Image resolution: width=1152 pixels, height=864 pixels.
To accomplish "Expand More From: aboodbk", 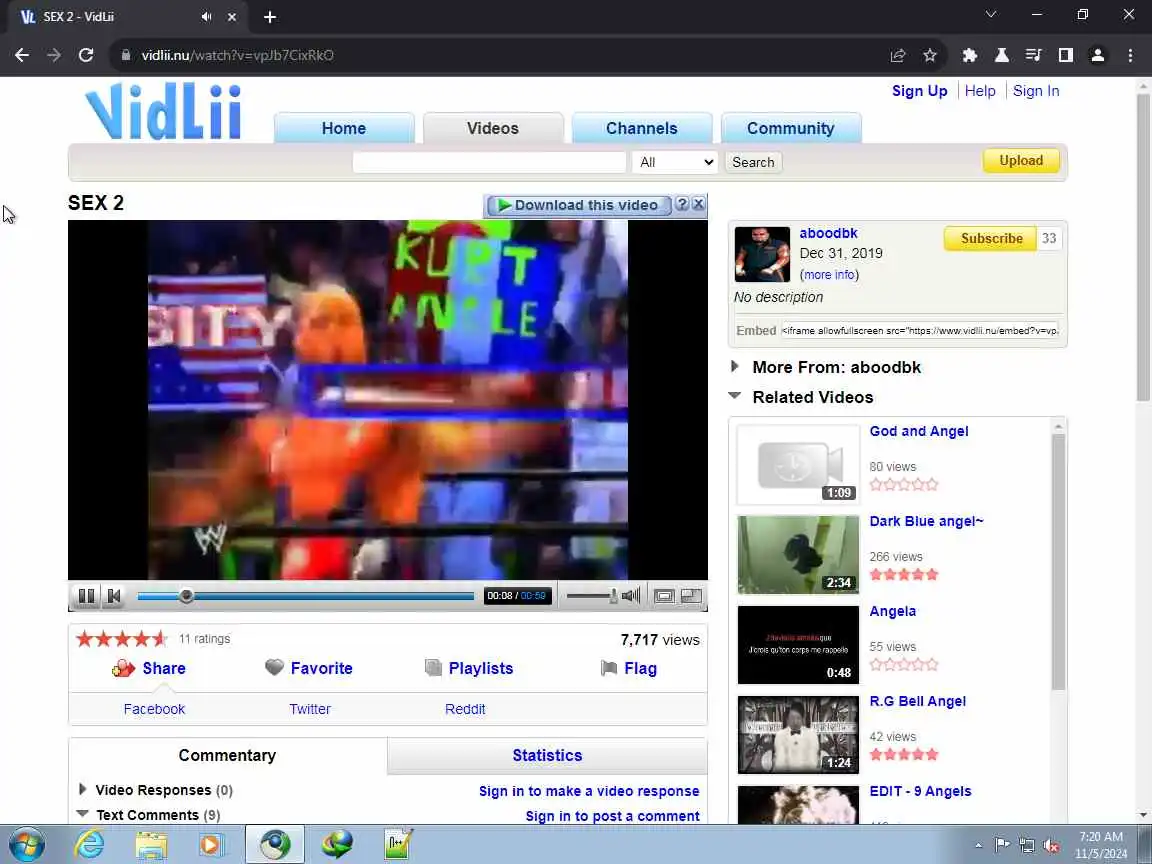I will [735, 366].
